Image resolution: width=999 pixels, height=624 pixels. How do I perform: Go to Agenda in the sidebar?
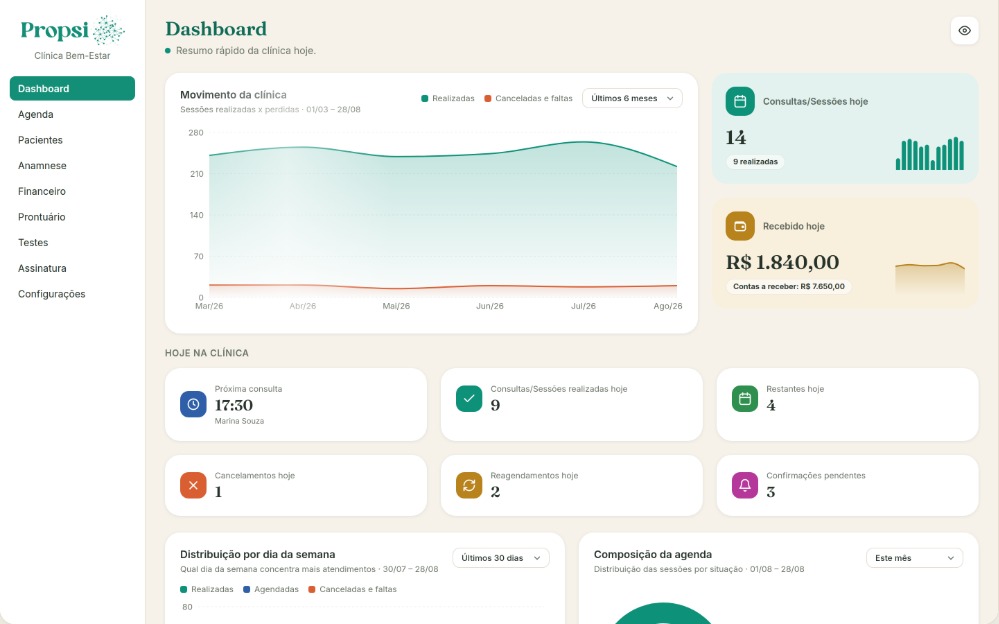click(x=72, y=115)
